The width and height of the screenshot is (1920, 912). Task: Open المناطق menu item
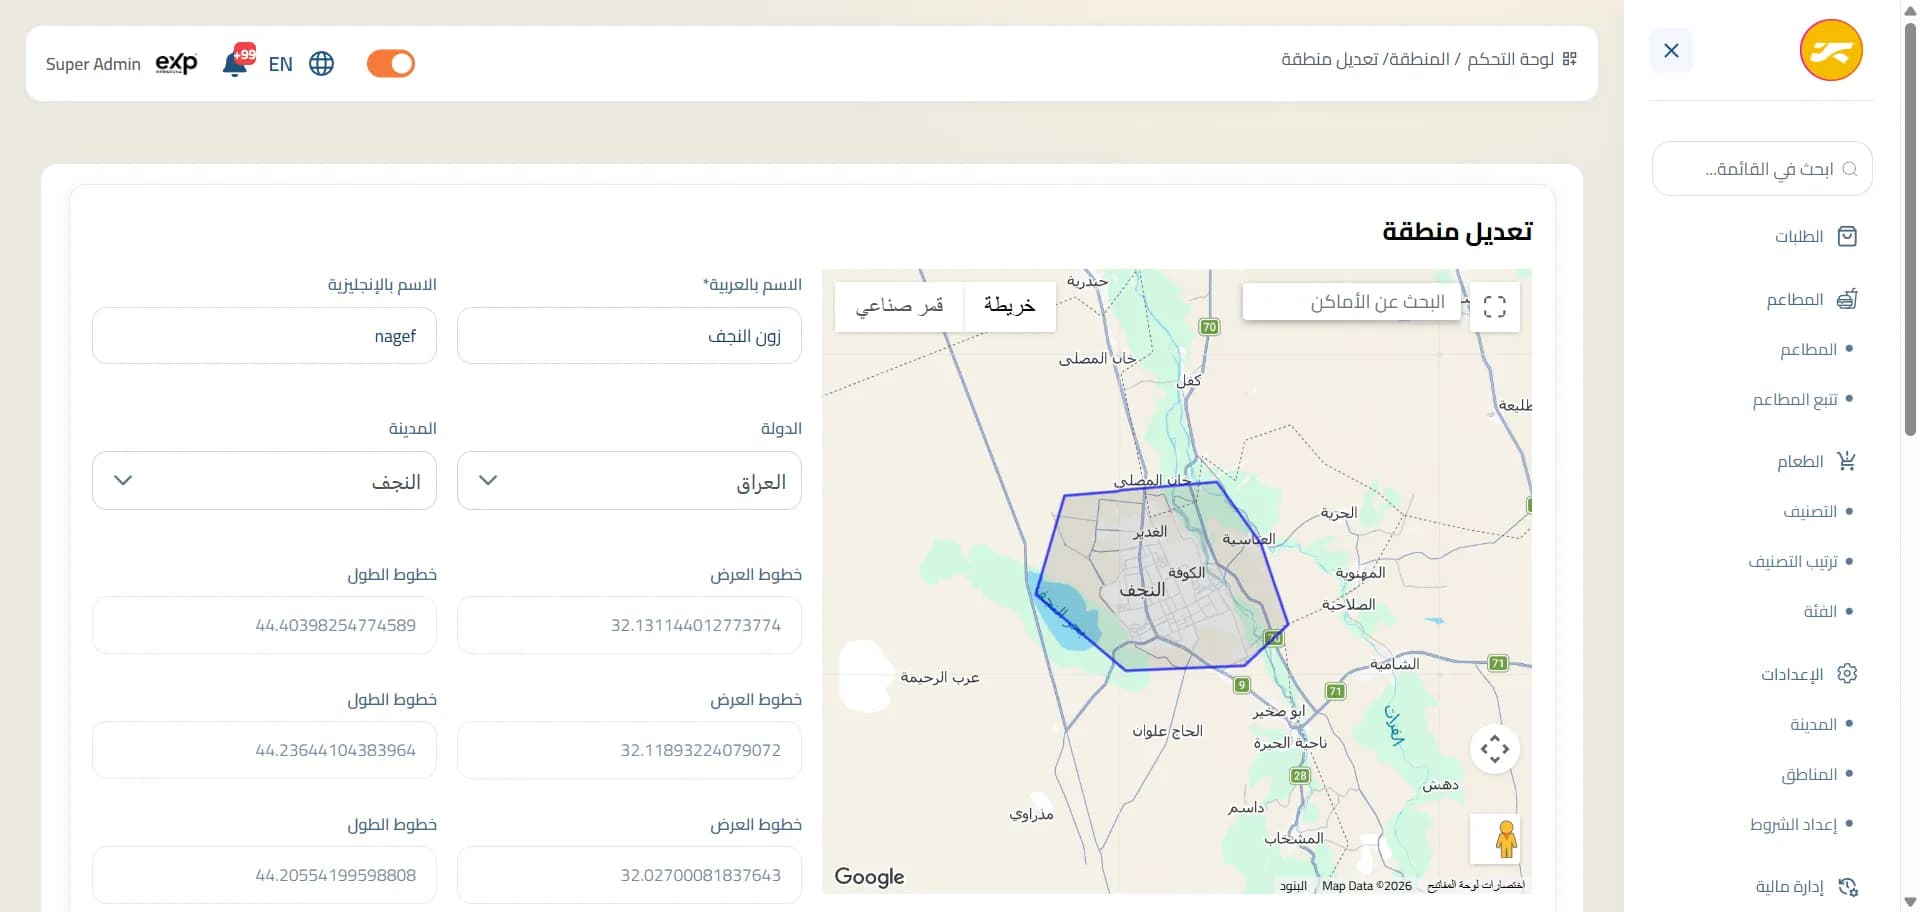coord(1809,774)
